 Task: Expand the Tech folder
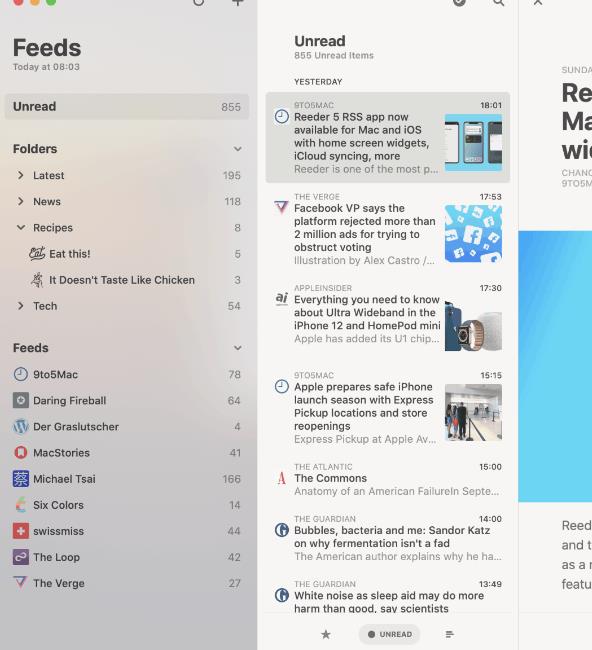(x=21, y=306)
